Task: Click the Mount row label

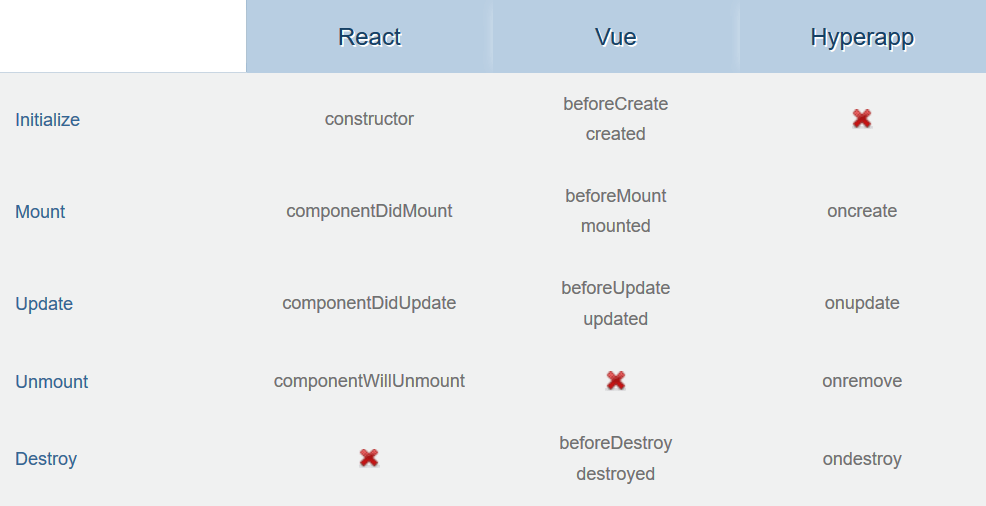Action: click(40, 212)
